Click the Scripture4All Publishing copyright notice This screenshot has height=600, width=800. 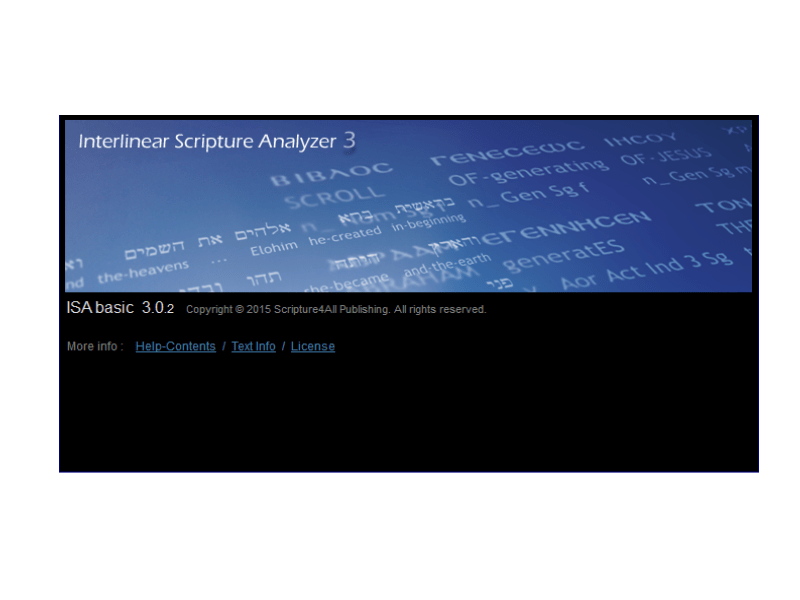(x=337, y=309)
